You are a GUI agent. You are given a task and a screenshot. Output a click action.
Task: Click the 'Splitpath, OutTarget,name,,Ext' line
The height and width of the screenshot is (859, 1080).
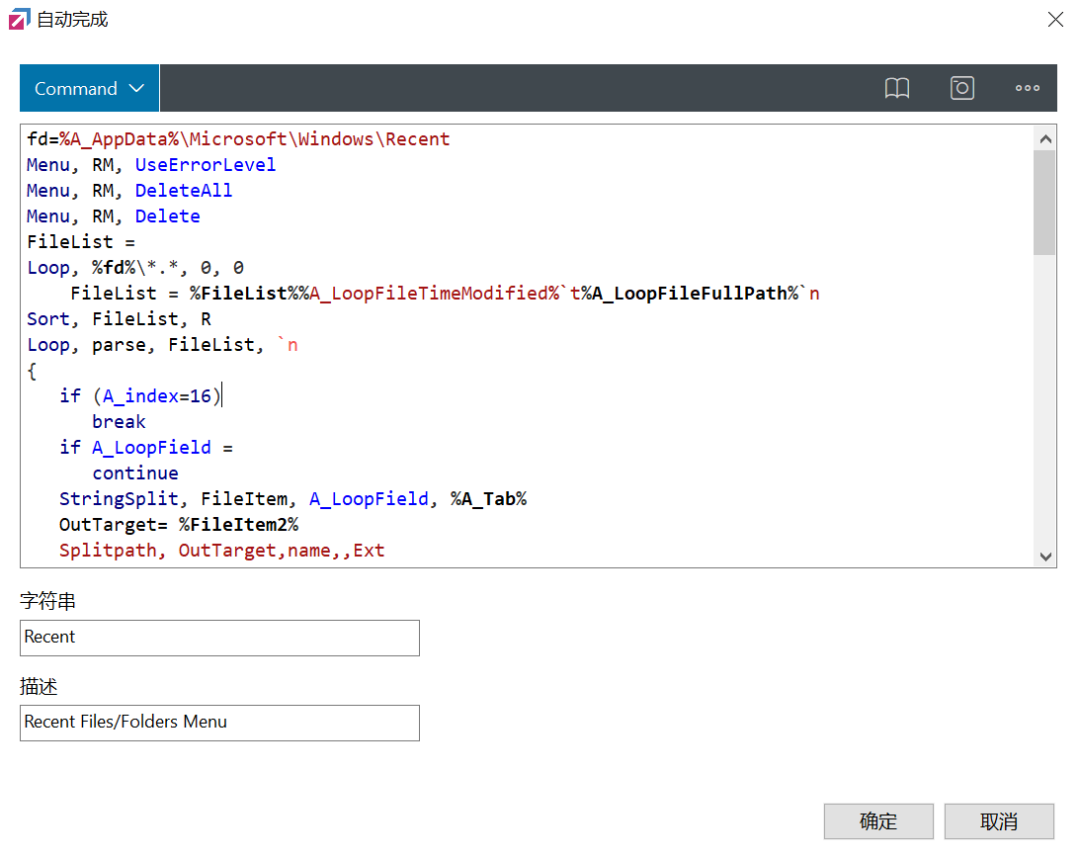tap(222, 550)
